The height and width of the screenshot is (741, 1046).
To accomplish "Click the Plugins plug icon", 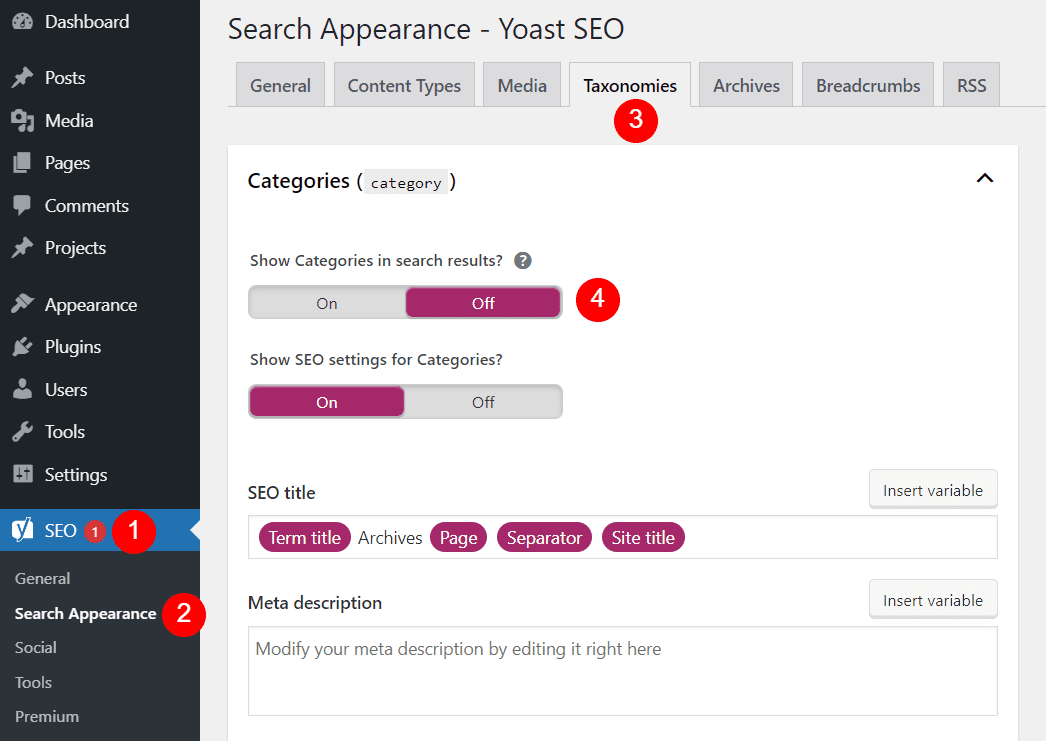I will [x=22, y=347].
